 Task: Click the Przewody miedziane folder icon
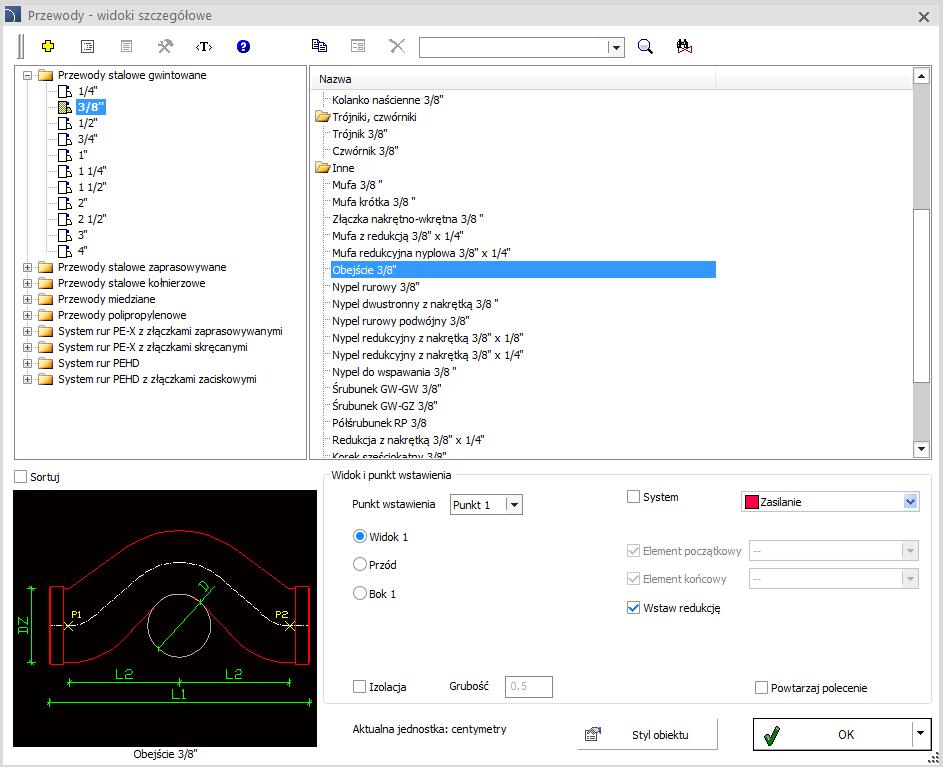coord(46,299)
